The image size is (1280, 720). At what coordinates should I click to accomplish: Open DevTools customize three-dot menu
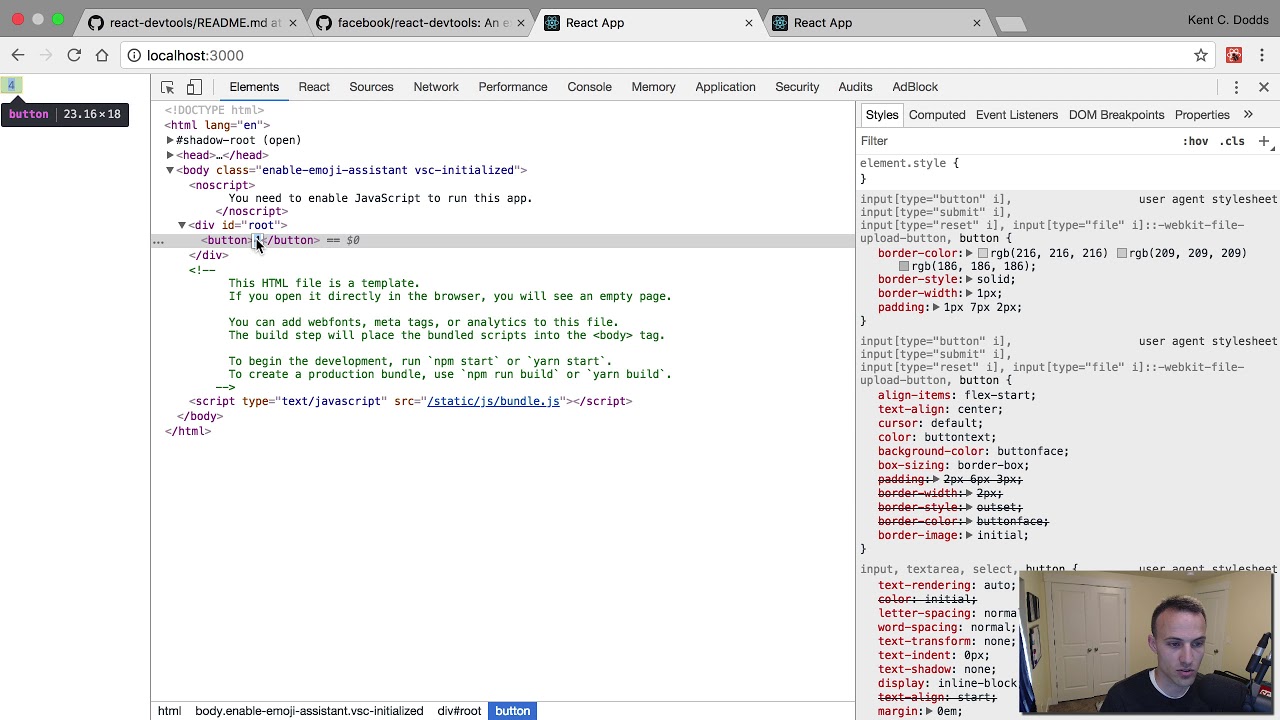click(1236, 87)
